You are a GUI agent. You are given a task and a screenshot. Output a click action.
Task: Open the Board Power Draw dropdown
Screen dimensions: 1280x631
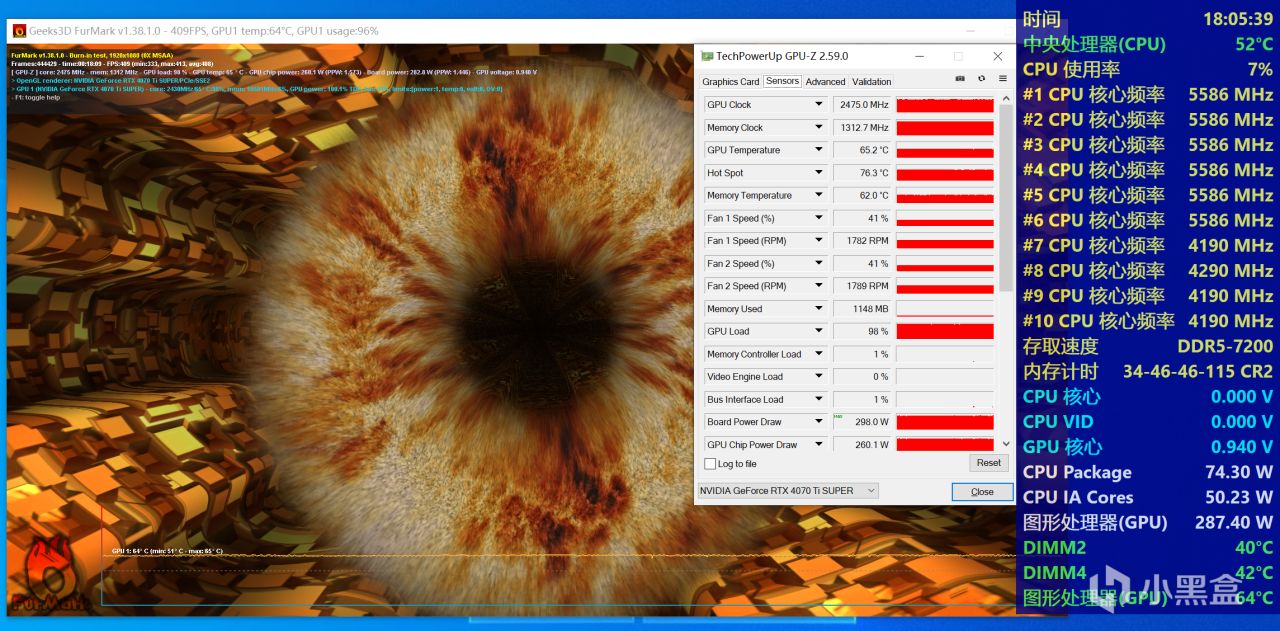click(819, 422)
